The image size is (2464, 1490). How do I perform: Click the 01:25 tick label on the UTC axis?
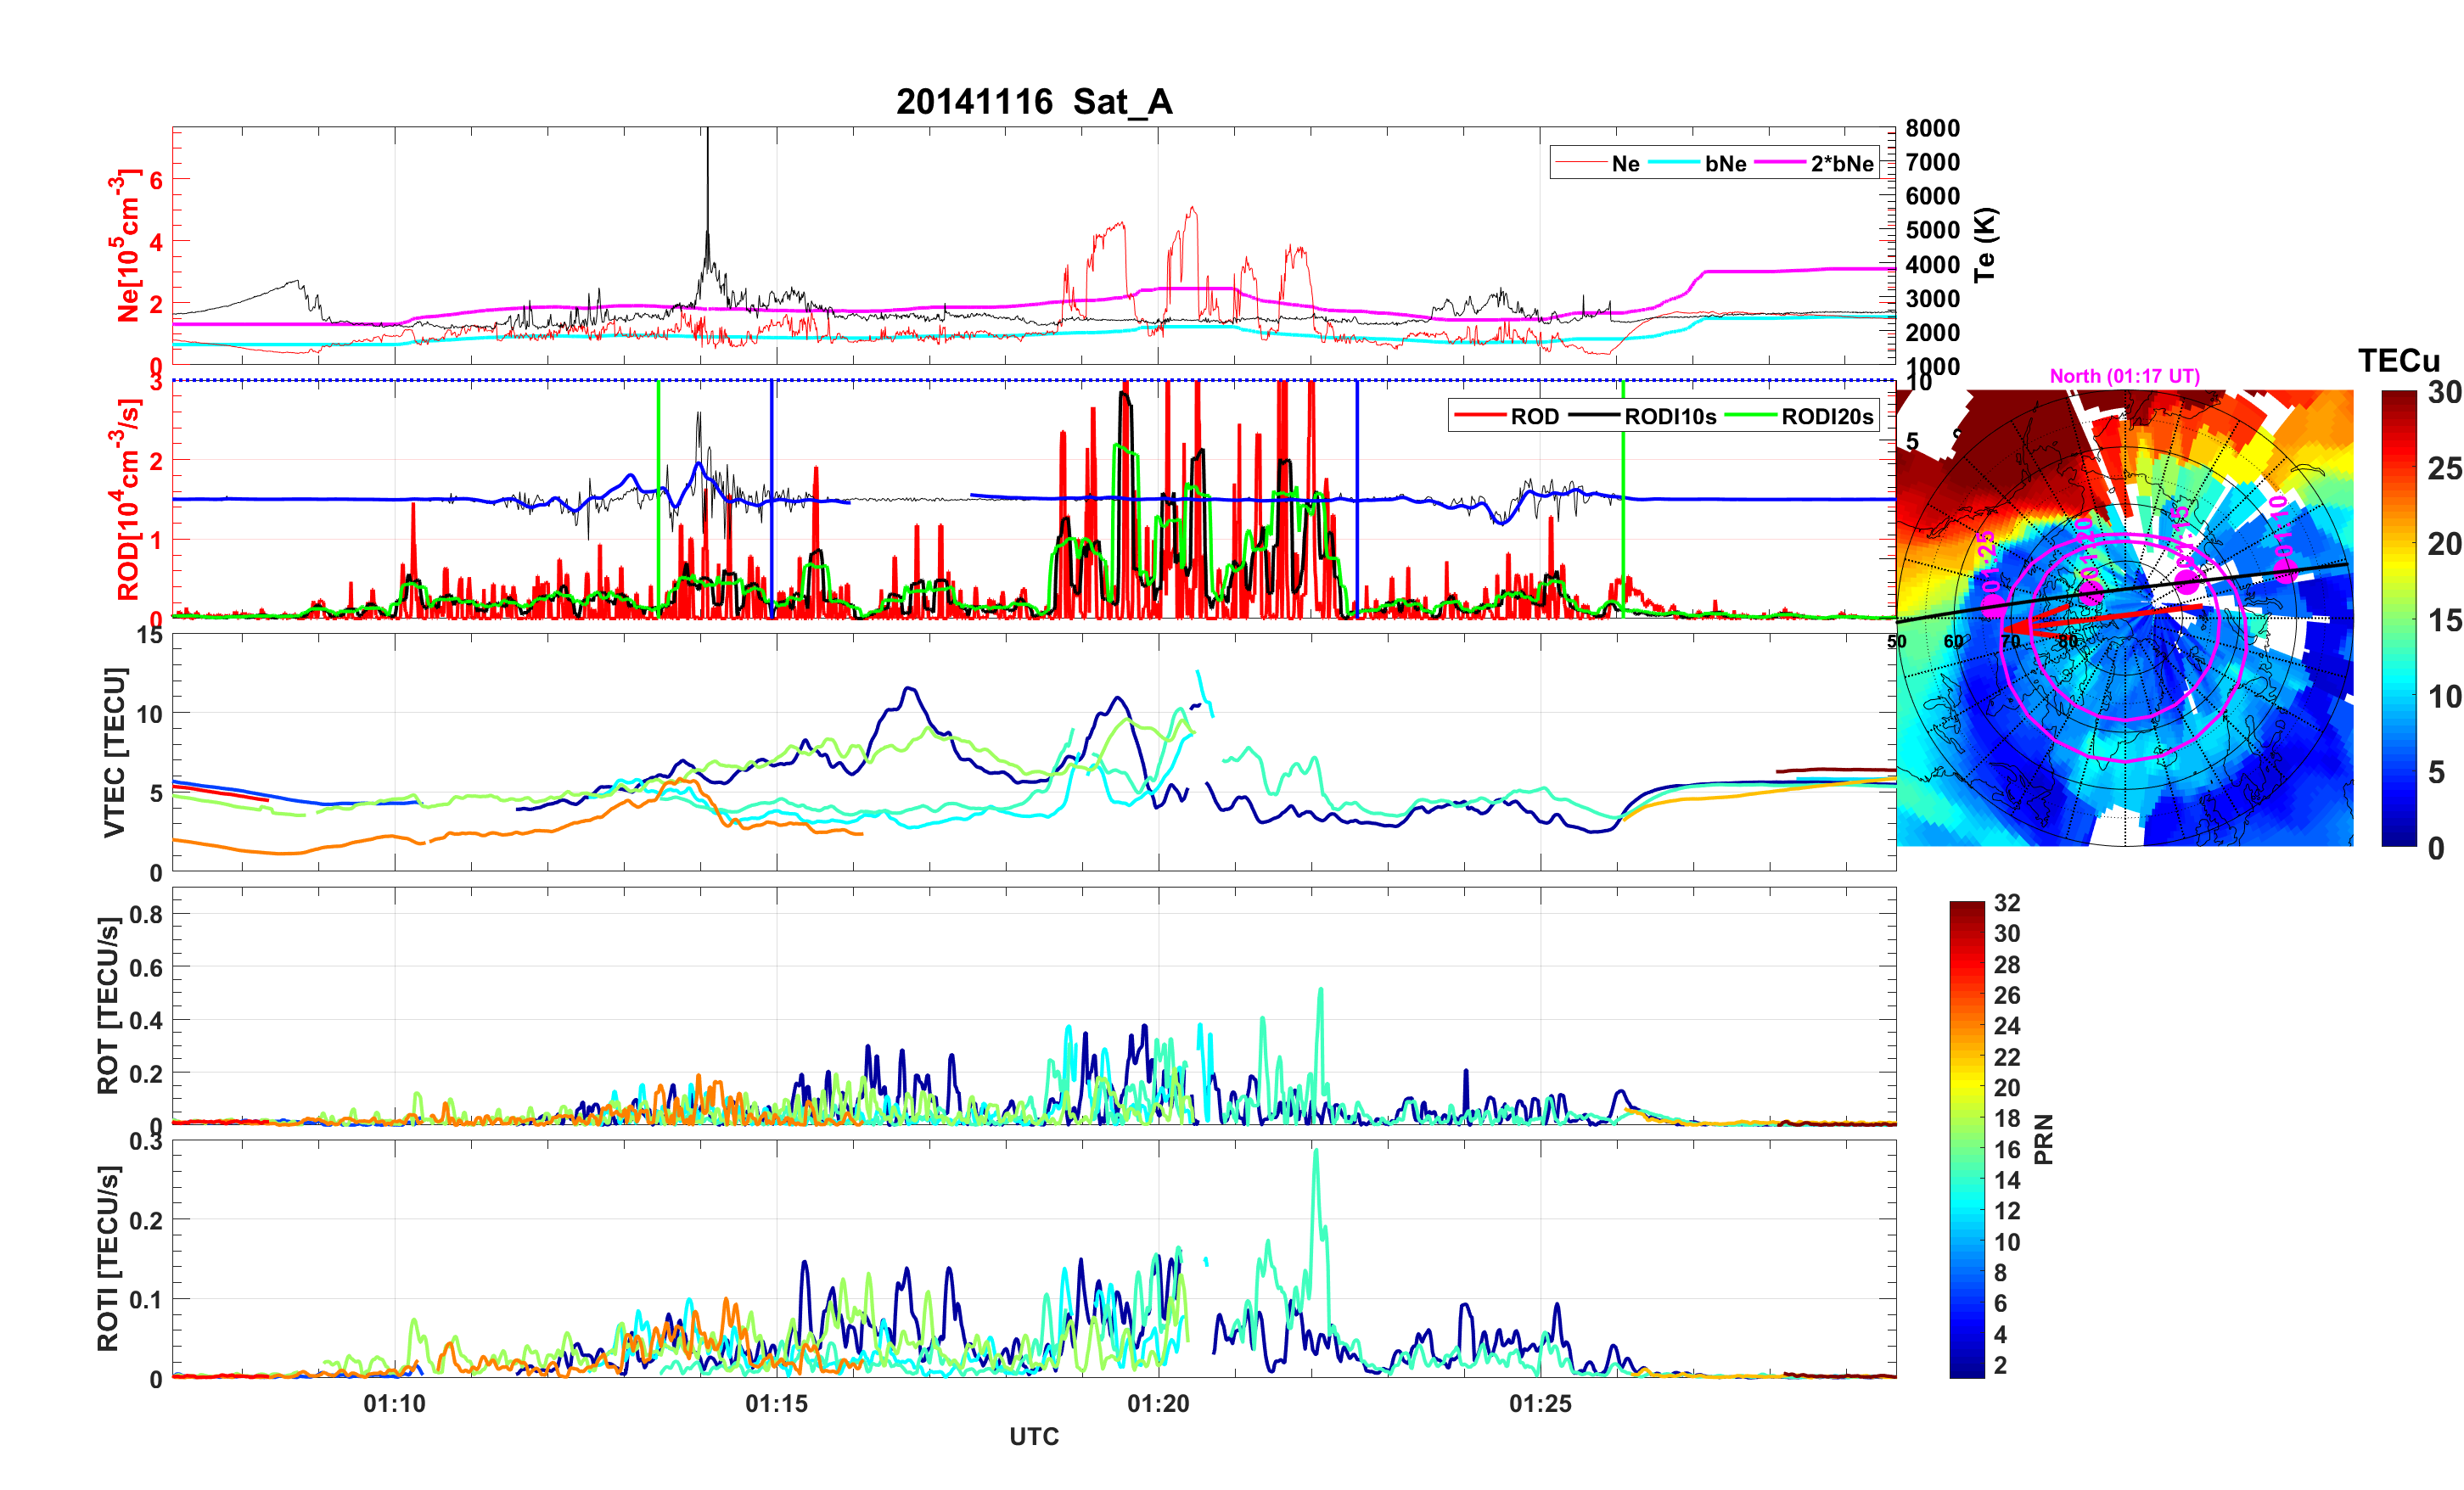tap(1540, 1403)
